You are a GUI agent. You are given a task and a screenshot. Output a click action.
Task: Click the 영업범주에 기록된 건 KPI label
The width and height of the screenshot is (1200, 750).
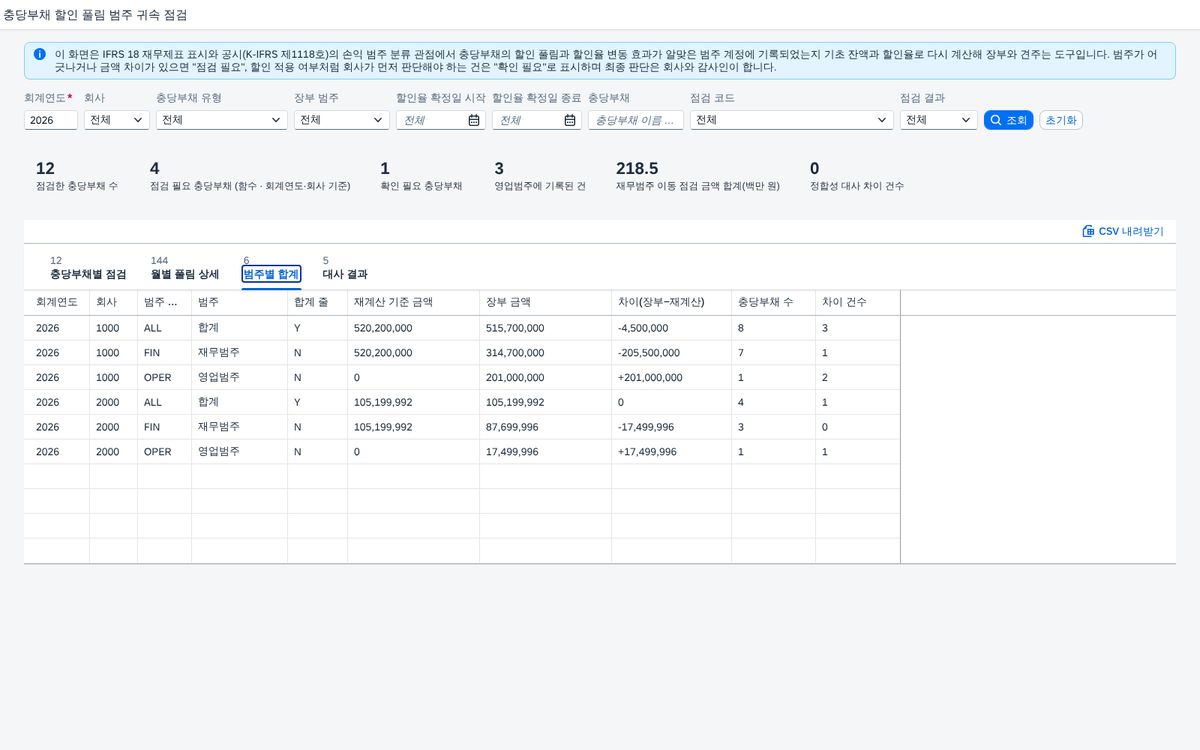pyautogui.click(x=540, y=186)
